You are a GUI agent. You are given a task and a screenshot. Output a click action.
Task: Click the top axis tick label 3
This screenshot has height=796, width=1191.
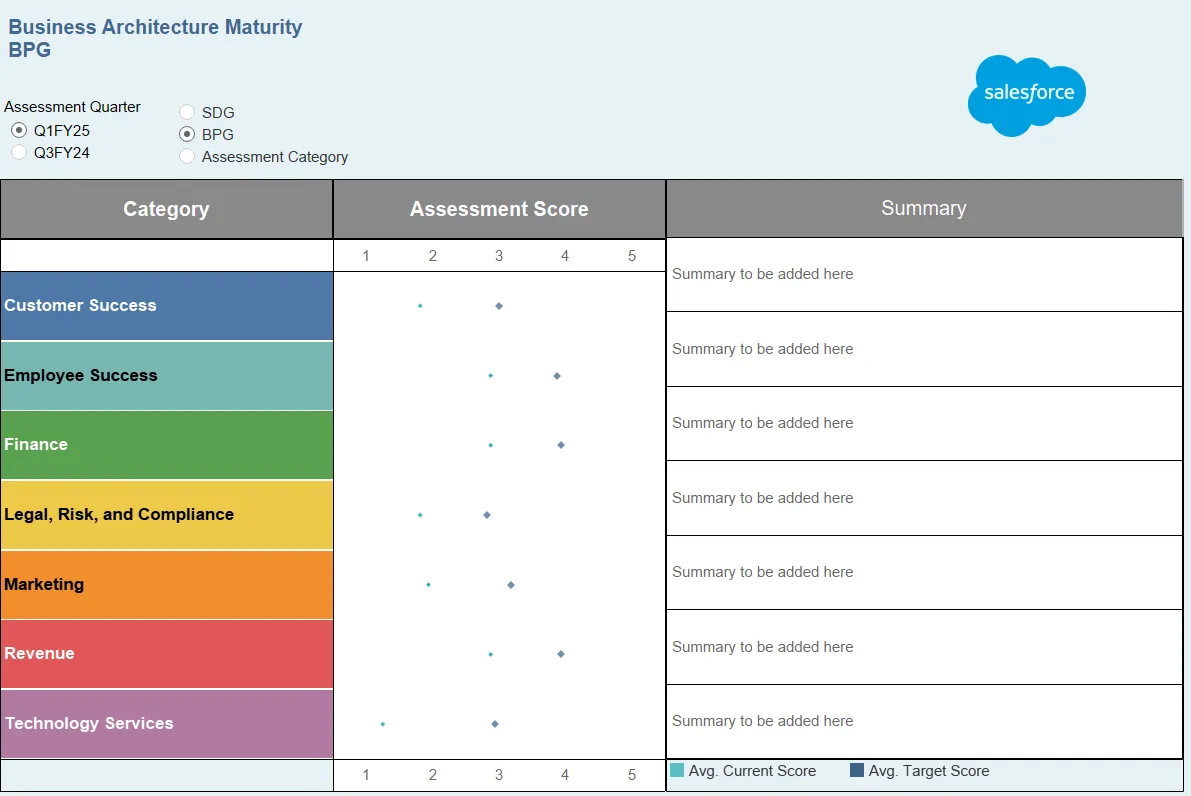[499, 256]
